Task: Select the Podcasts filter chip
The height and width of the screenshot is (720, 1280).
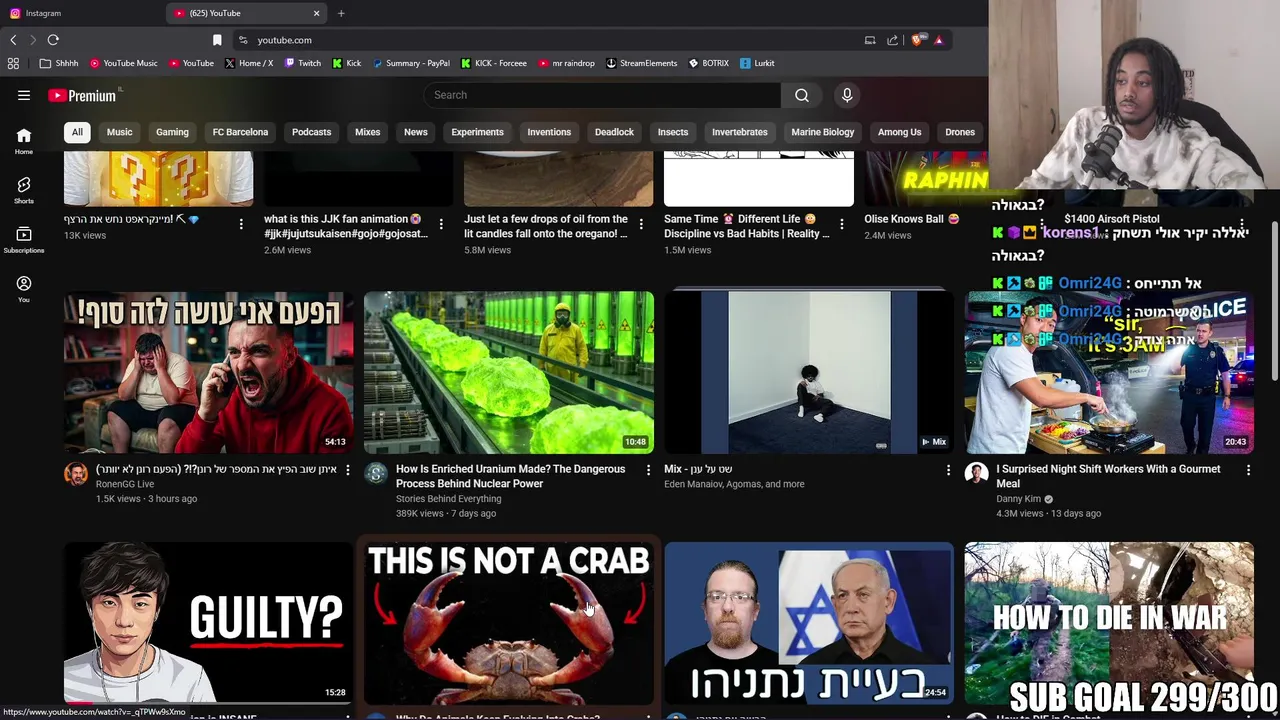Action: coord(311,132)
